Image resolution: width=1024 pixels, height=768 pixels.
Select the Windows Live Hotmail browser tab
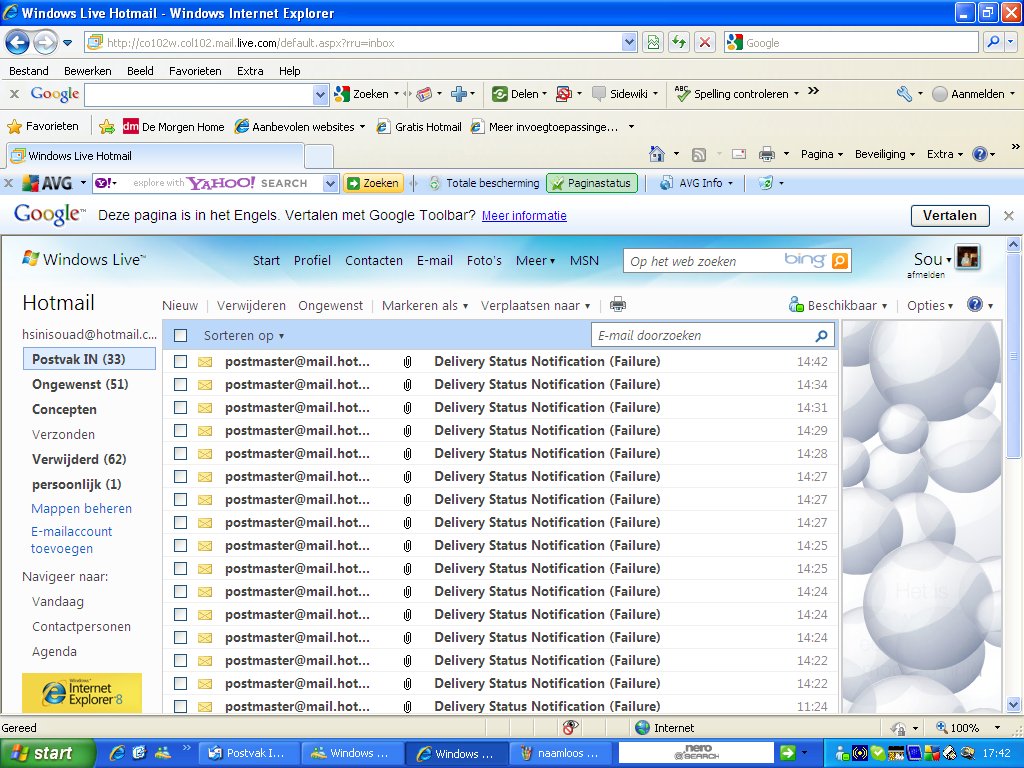(155, 155)
